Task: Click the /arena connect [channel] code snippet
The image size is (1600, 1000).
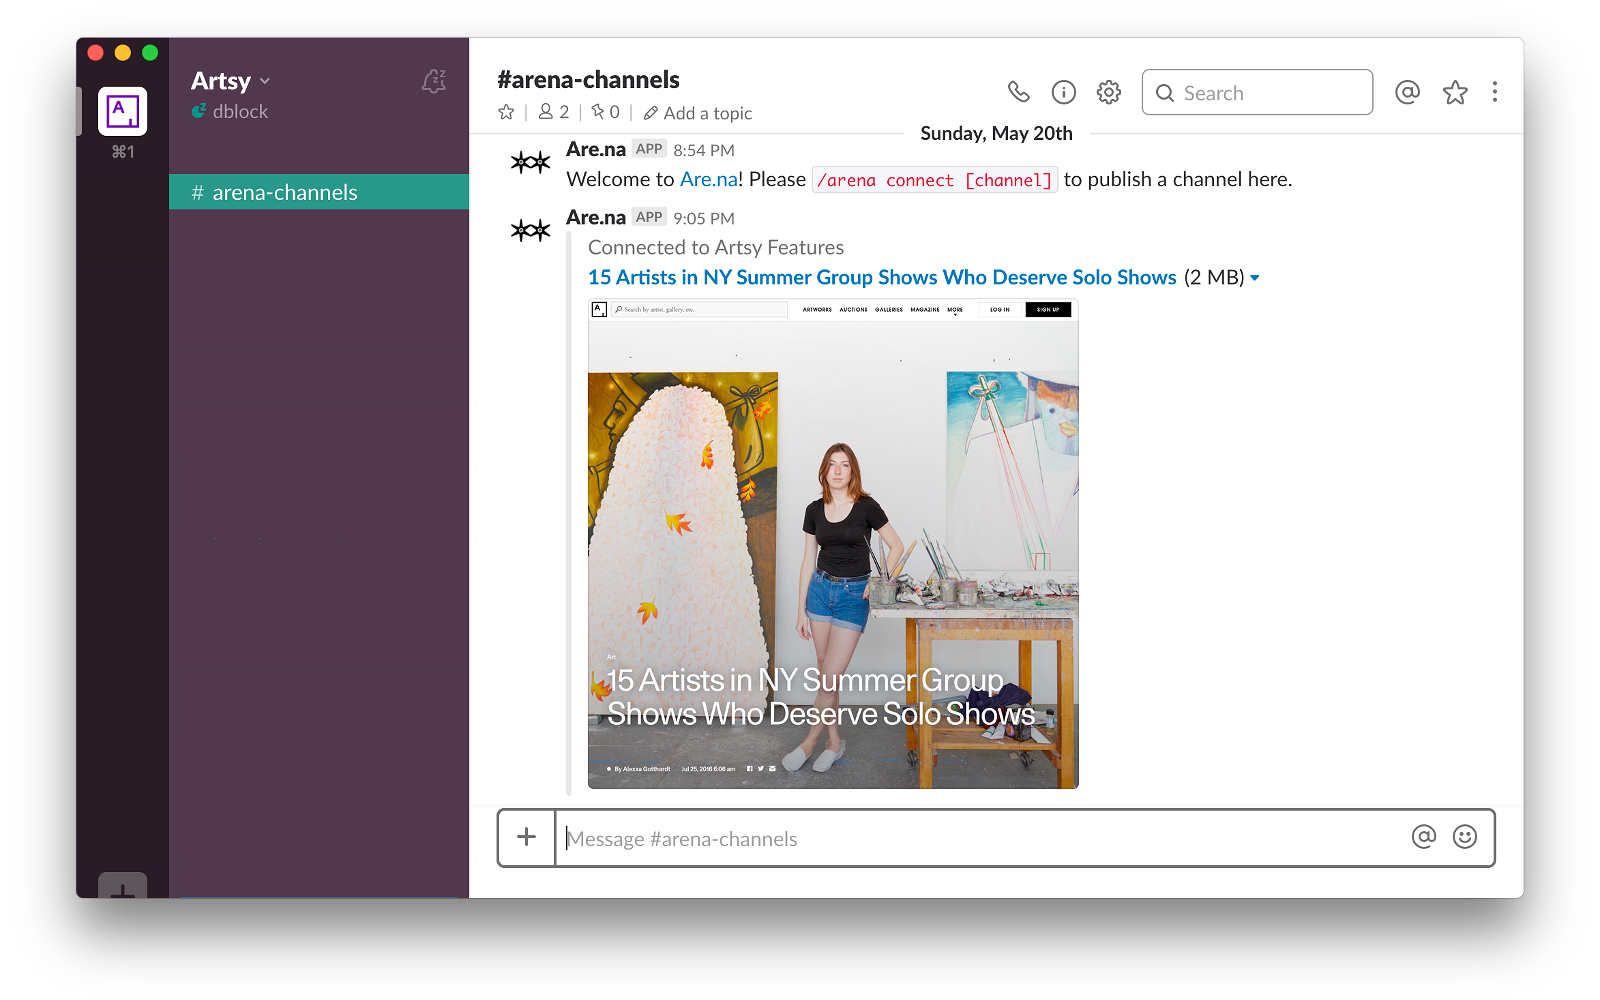Action: (x=935, y=180)
